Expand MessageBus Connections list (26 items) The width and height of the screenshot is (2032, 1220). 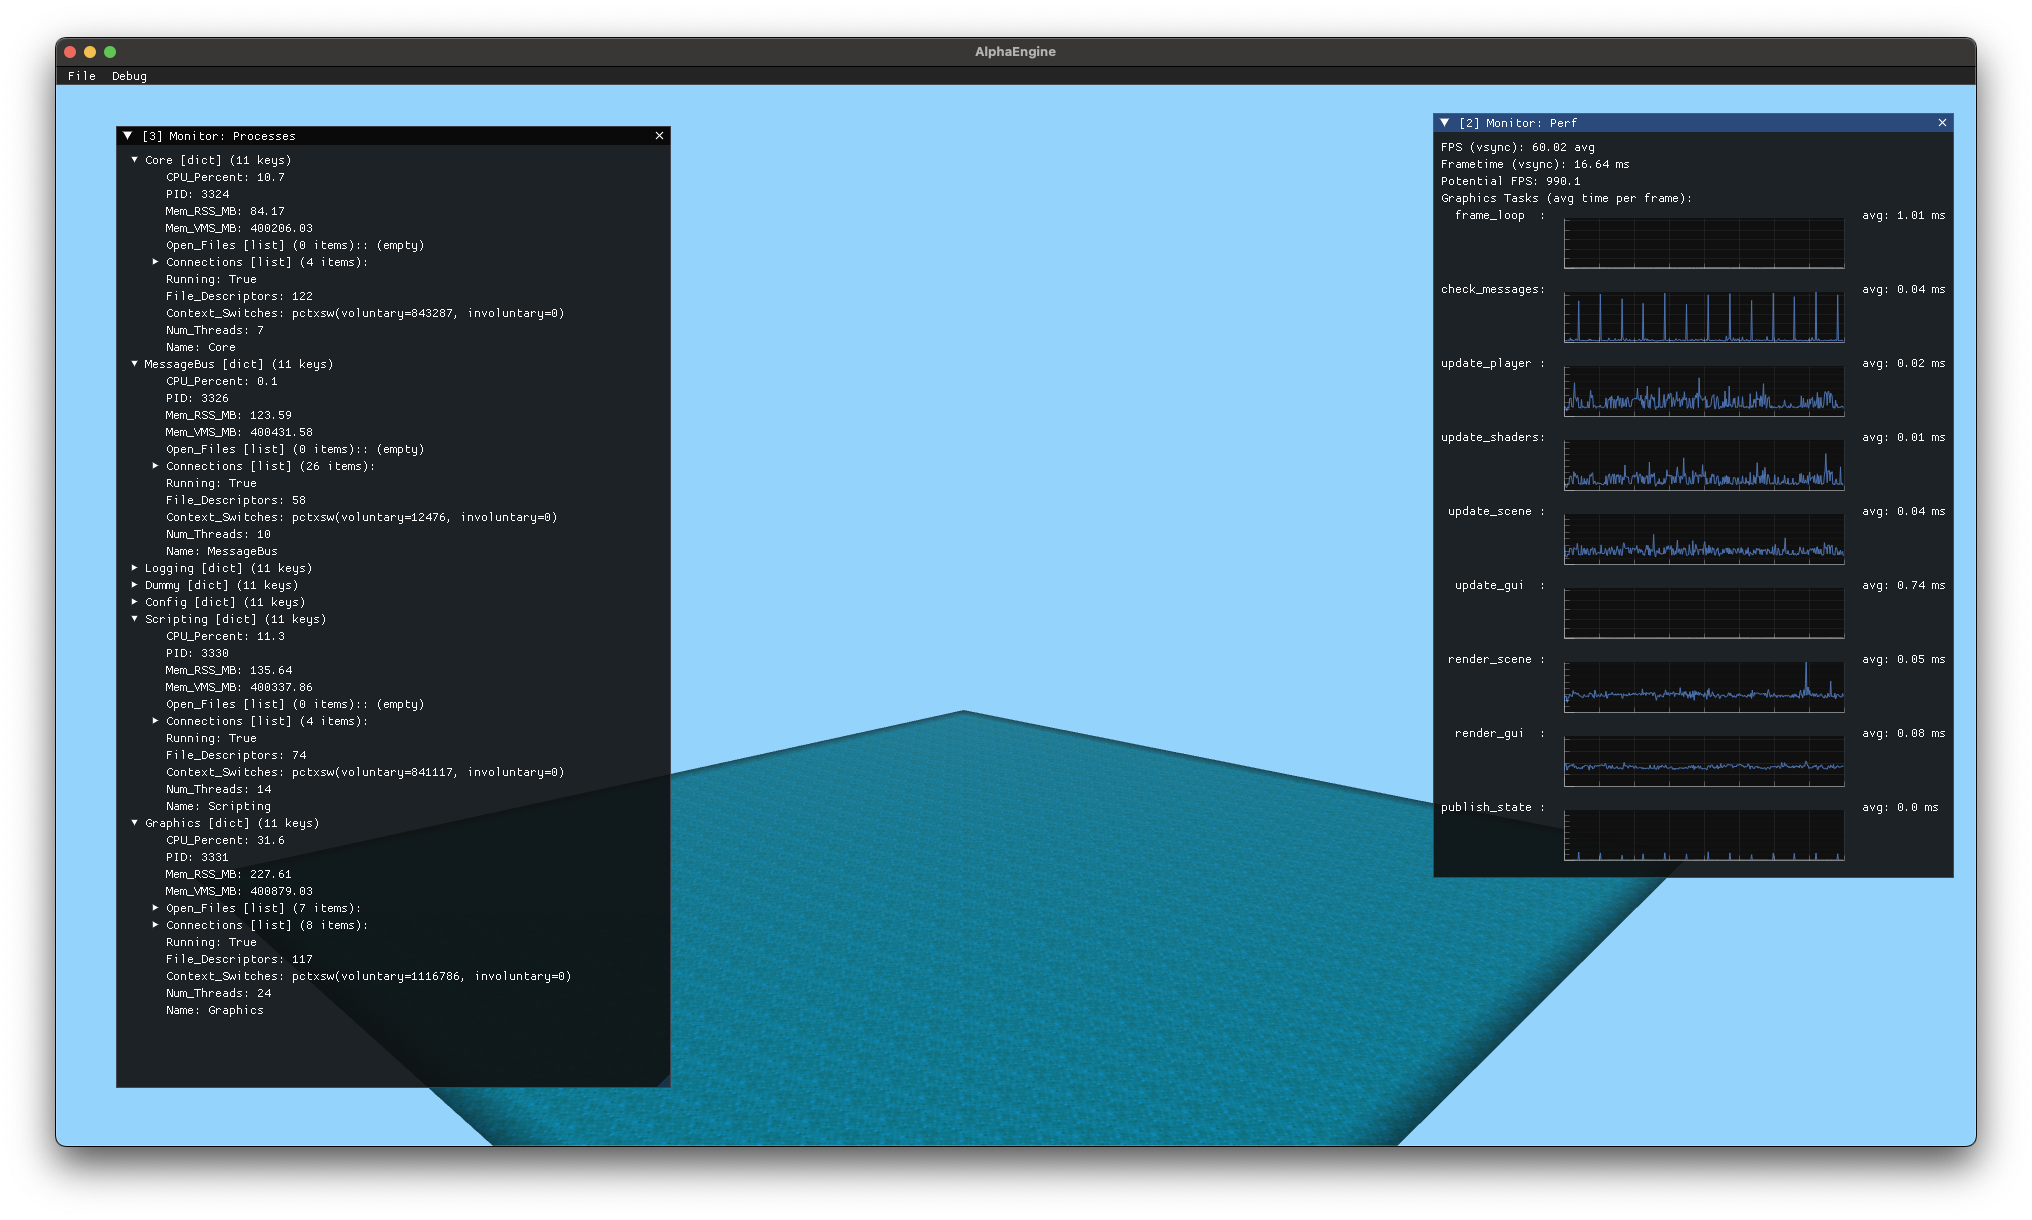point(156,466)
